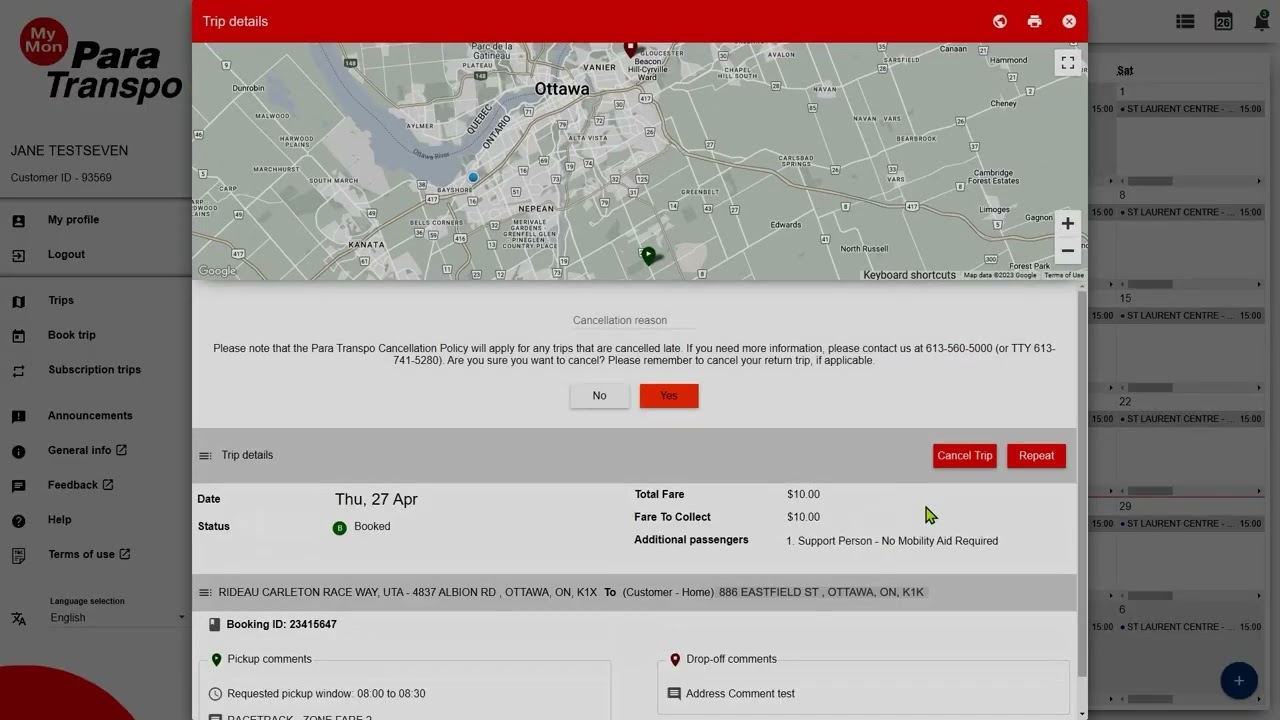Select the dark red destination marker on map

(x=630, y=48)
